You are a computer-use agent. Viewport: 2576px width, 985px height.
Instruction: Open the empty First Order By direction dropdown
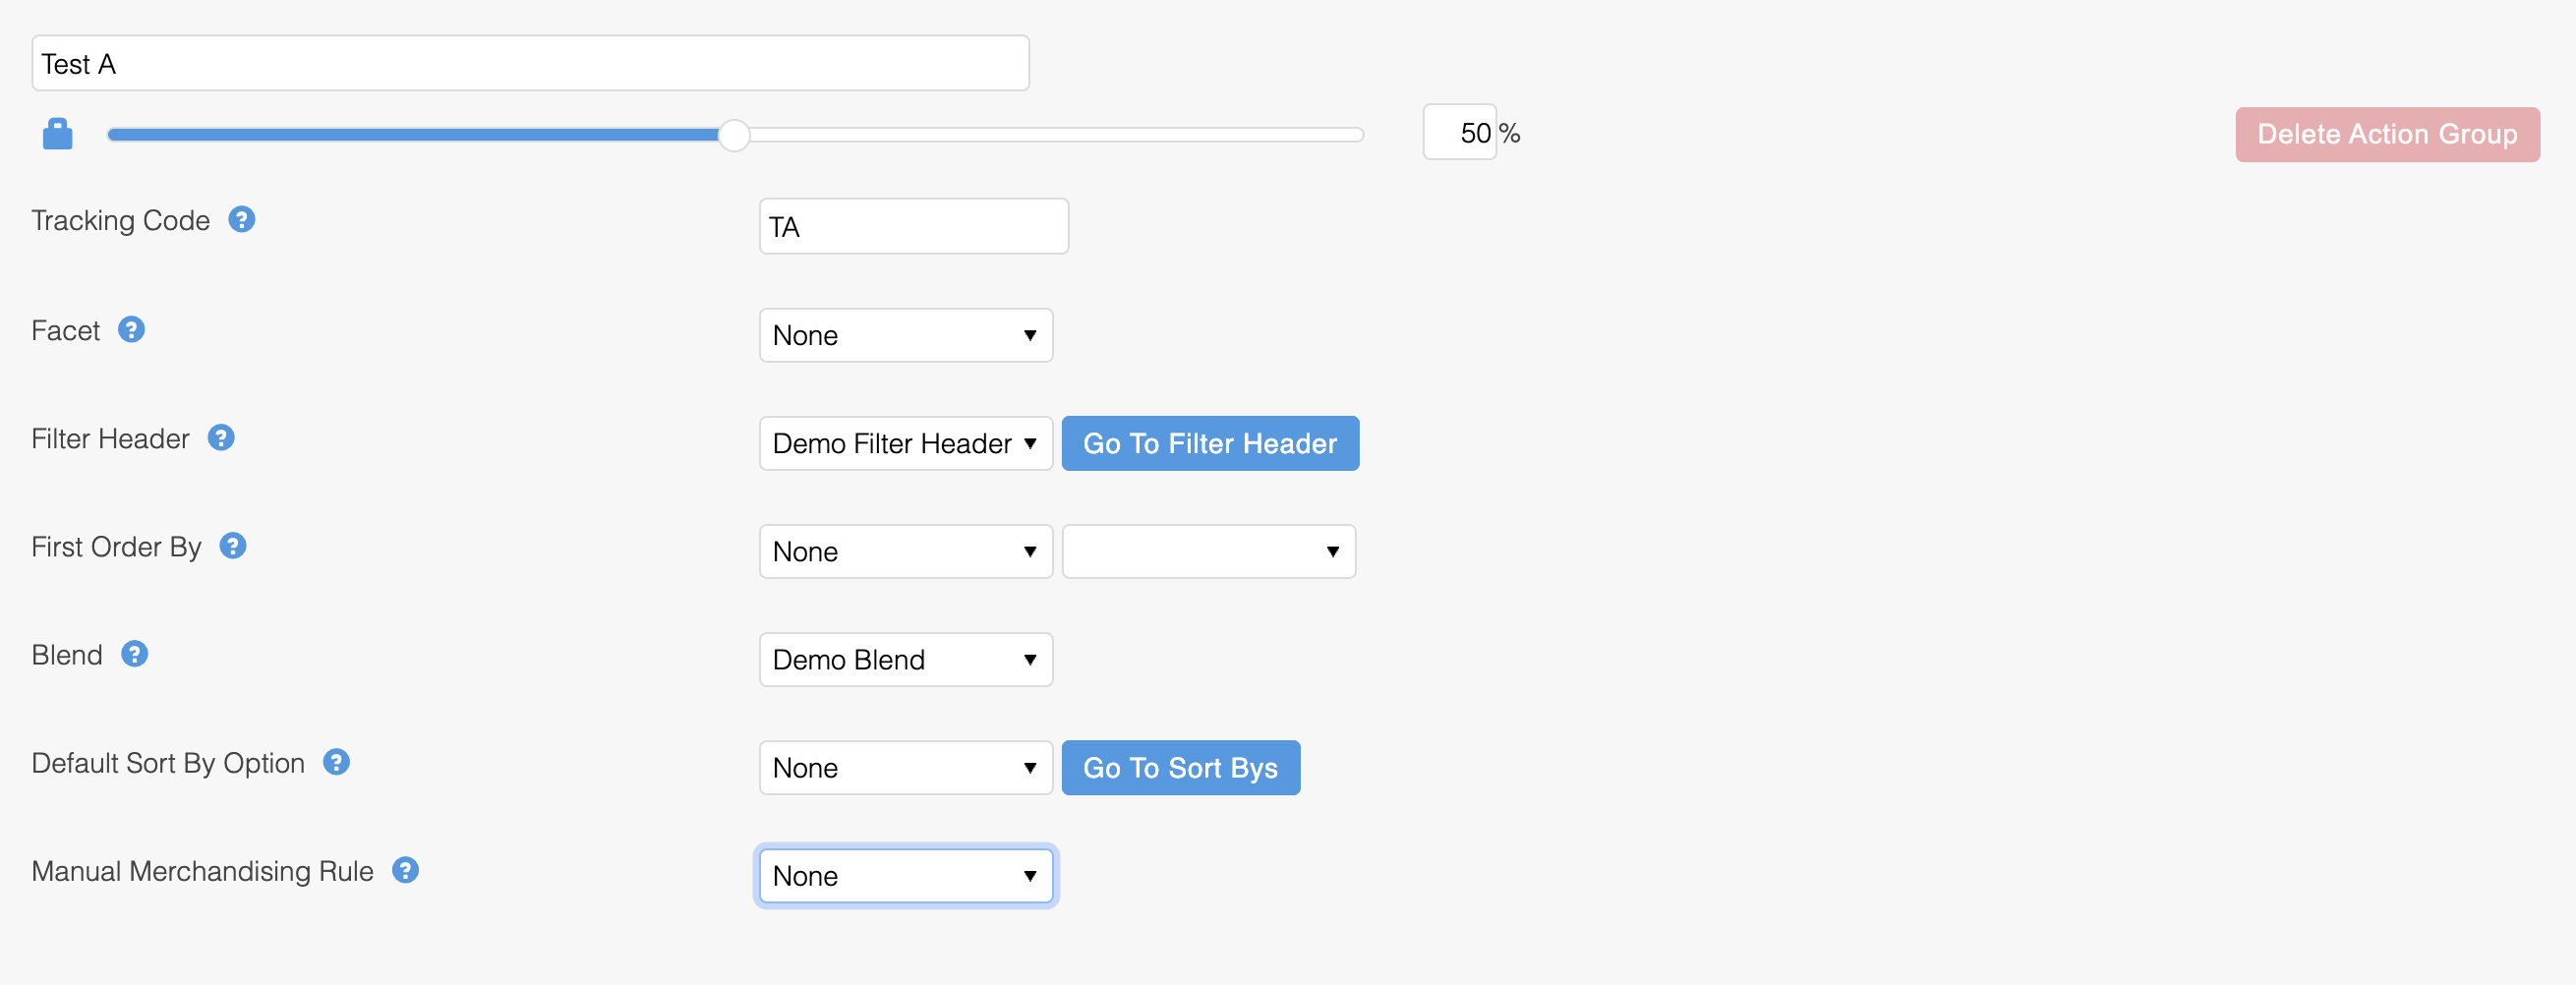tap(1208, 551)
